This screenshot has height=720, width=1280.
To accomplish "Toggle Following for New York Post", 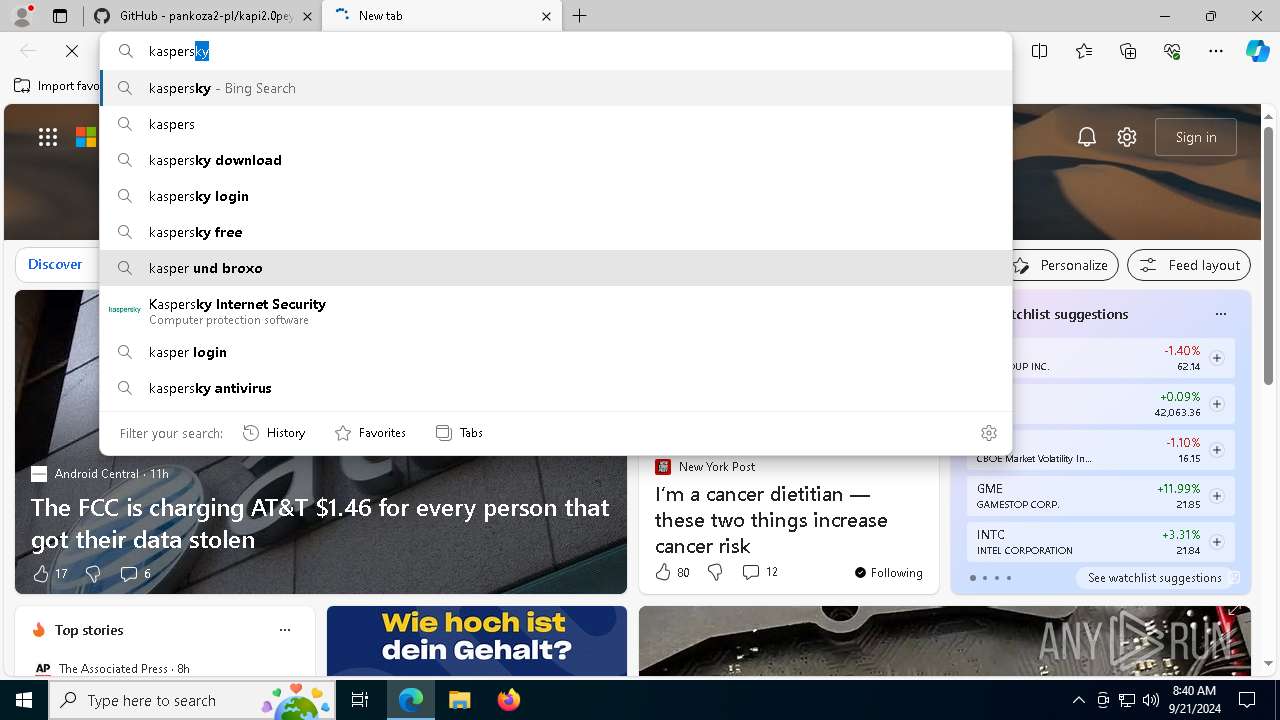I will (889, 573).
